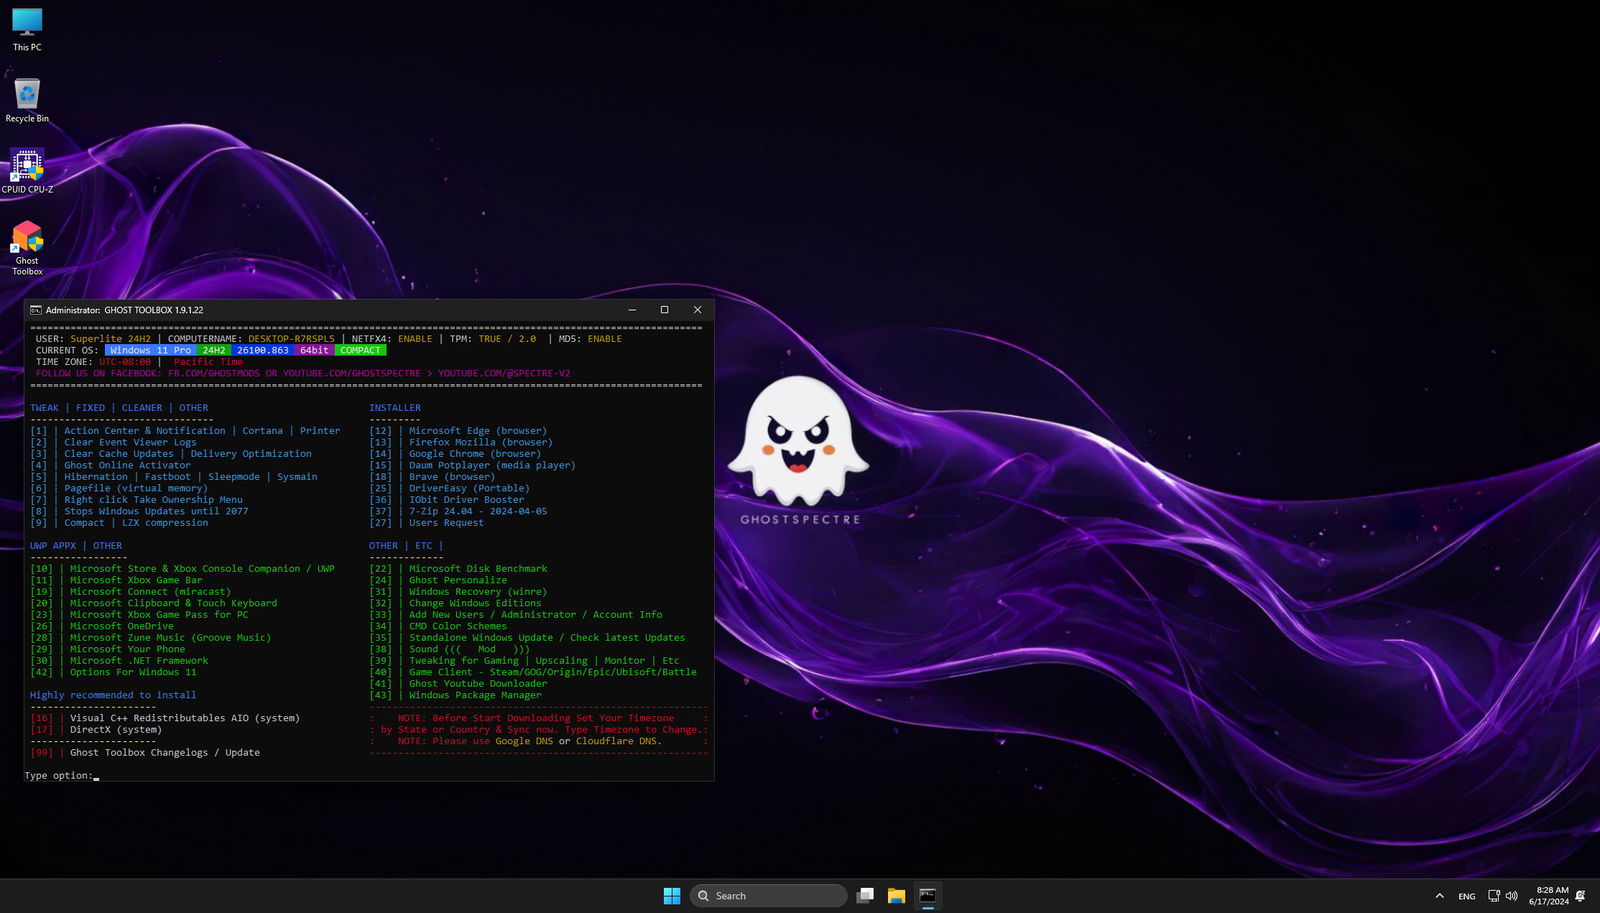Viewport: 1600px width, 913px height.
Task: Open the CPUID CPU-Z desktop shortcut
Action: coord(27,172)
